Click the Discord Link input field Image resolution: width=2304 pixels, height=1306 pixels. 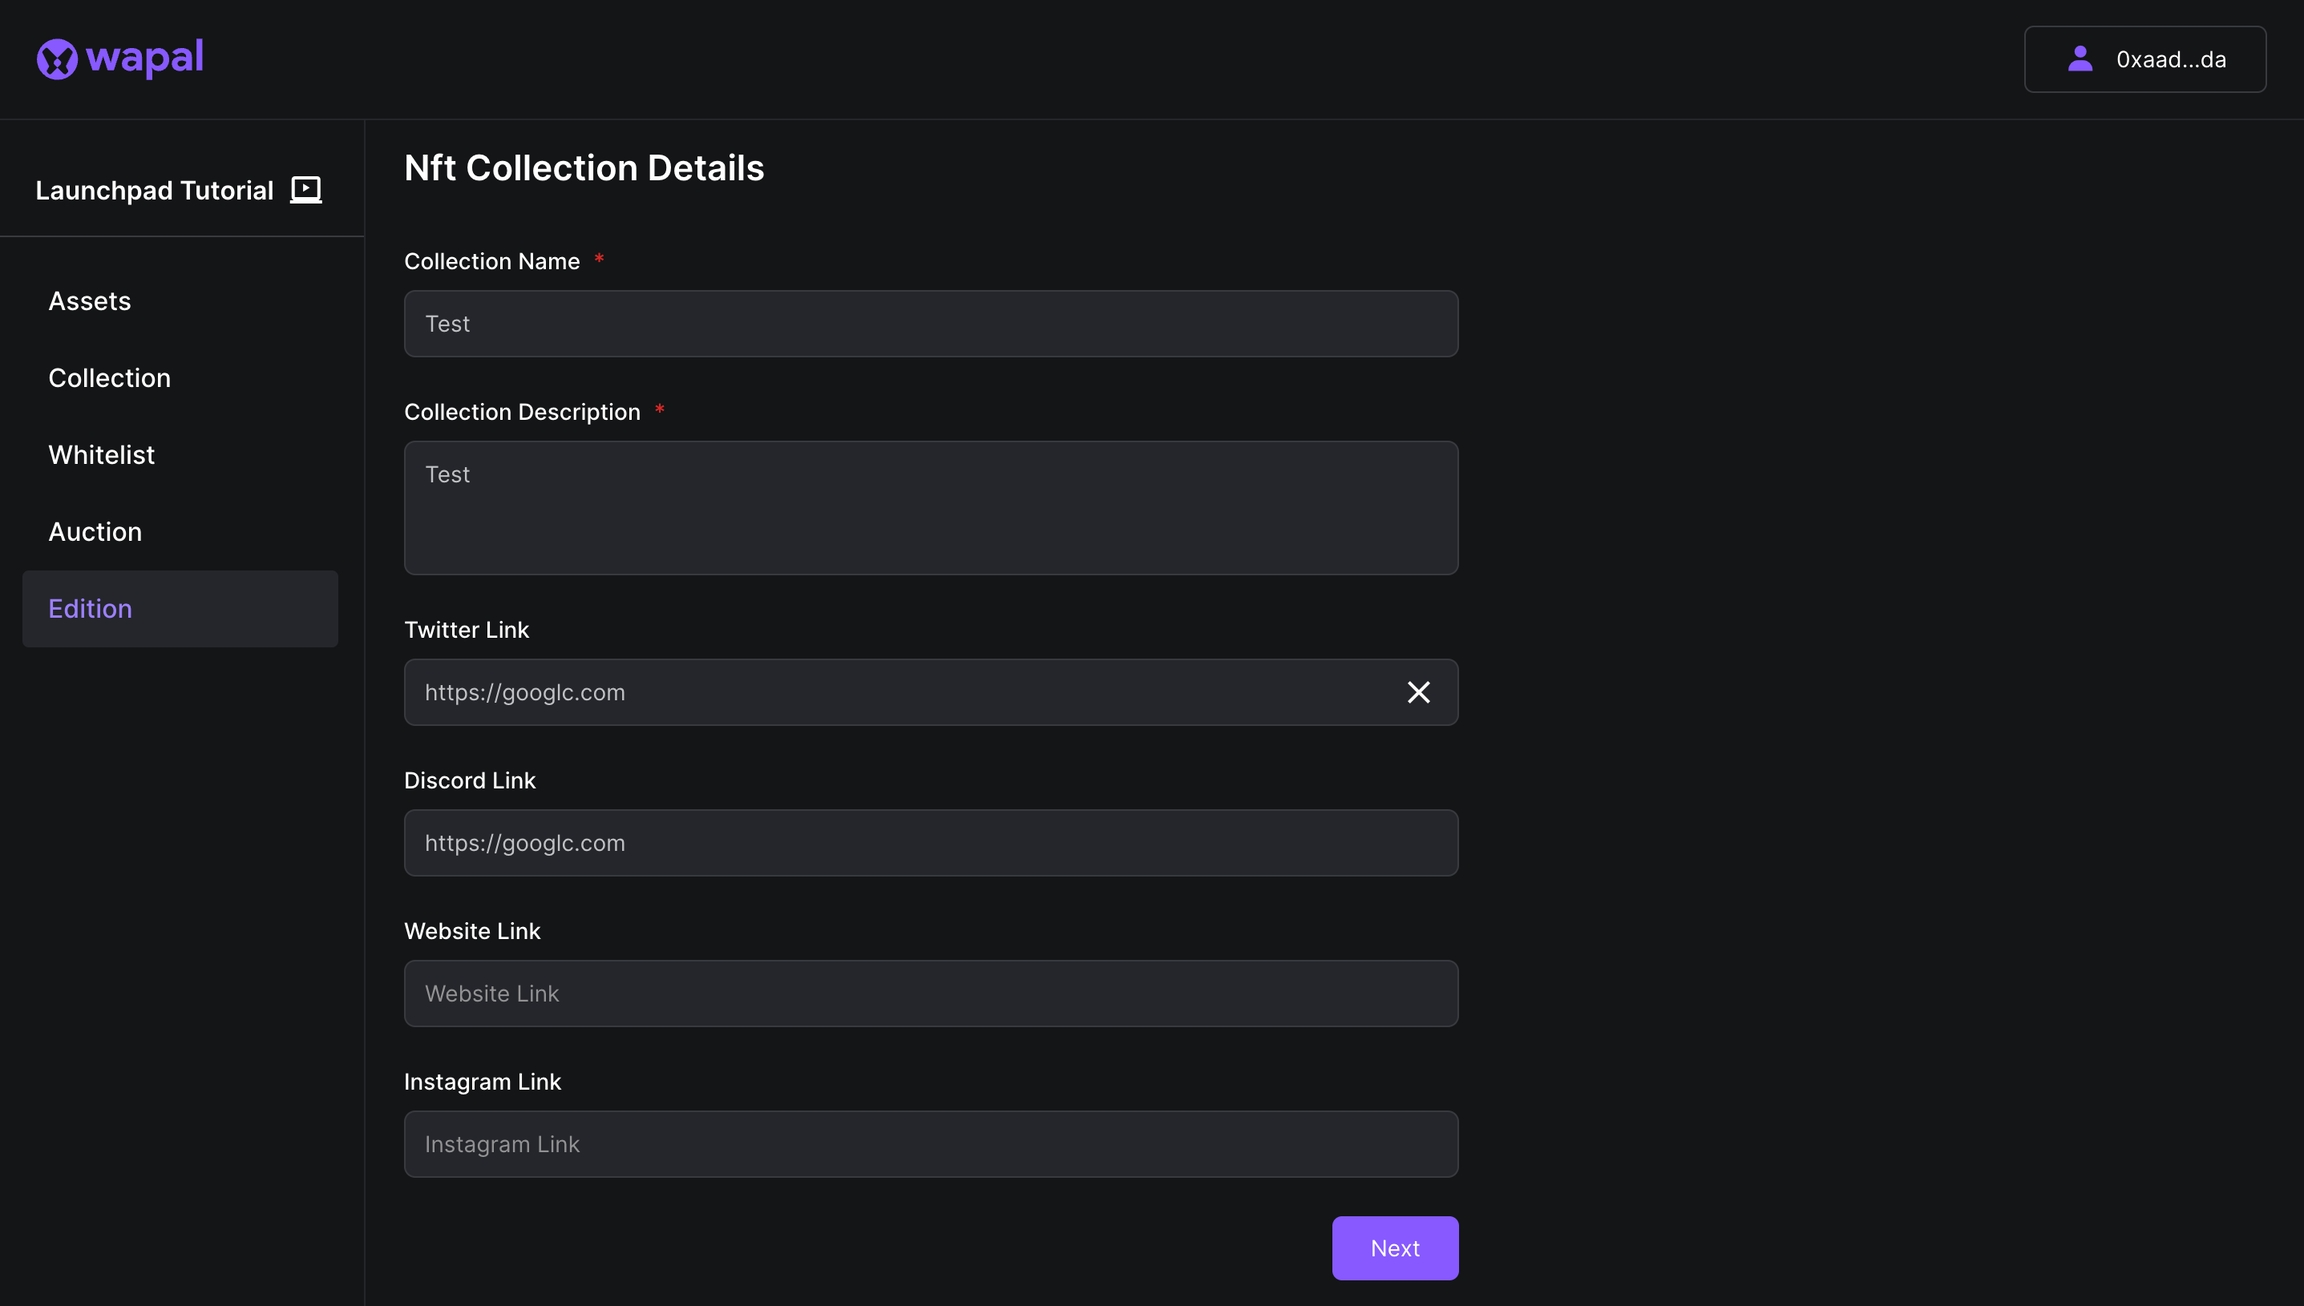coord(930,843)
